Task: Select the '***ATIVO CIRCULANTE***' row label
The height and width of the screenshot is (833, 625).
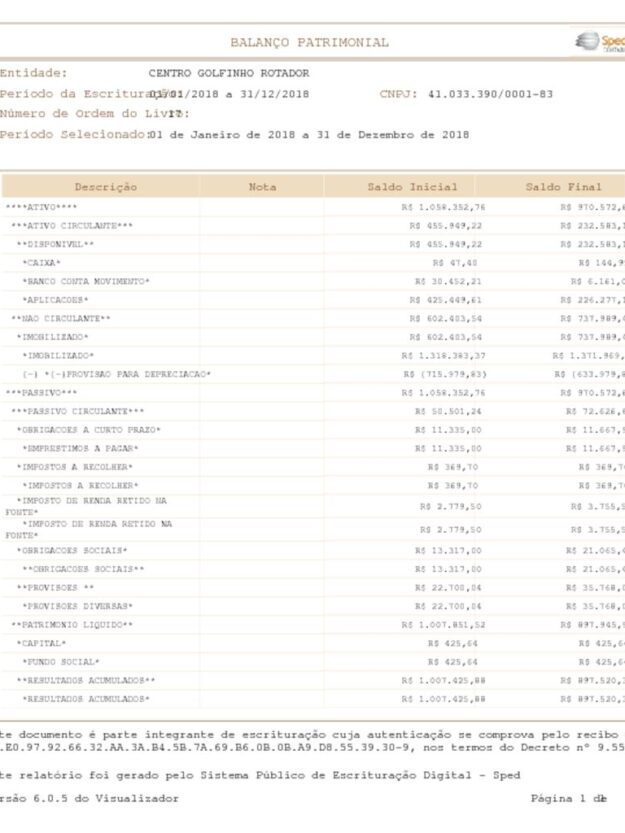Action: pos(72,226)
